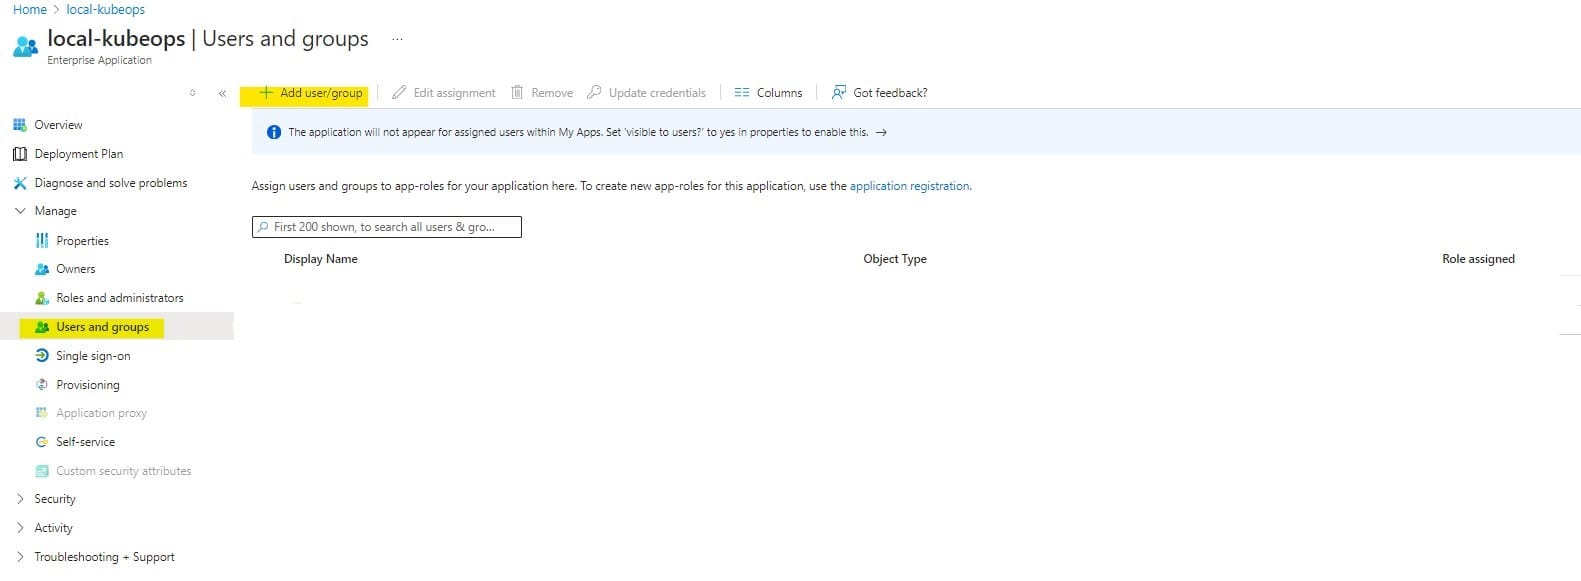Expand Troubleshooting + Support section
The height and width of the screenshot is (581, 1581).
coord(20,557)
